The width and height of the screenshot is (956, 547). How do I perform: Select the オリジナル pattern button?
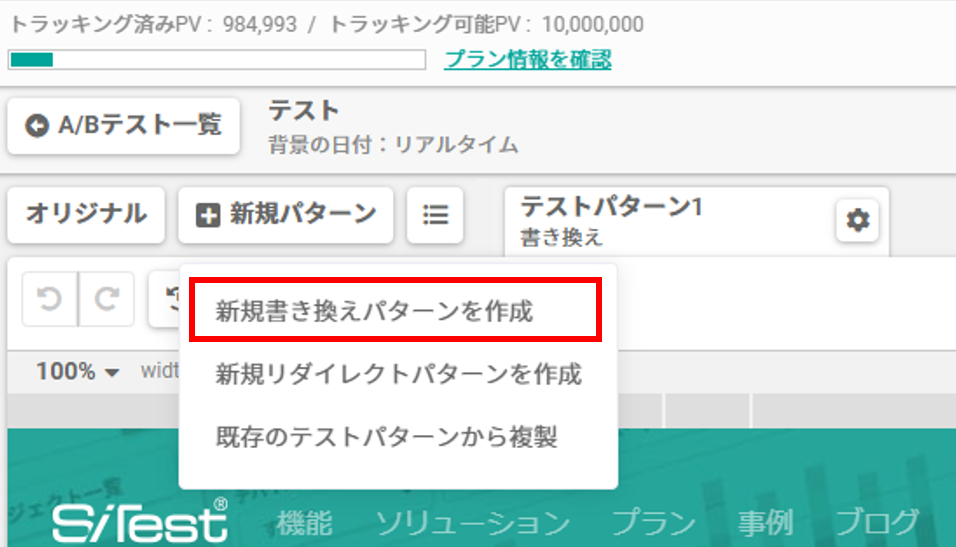coord(86,215)
